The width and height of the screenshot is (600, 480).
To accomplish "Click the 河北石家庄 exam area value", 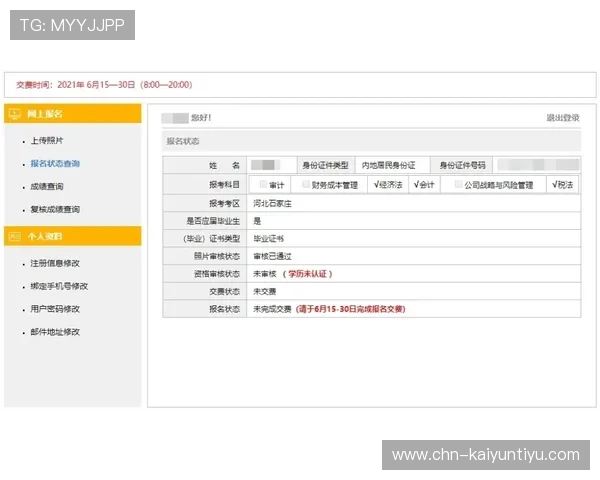I will click(x=272, y=204).
